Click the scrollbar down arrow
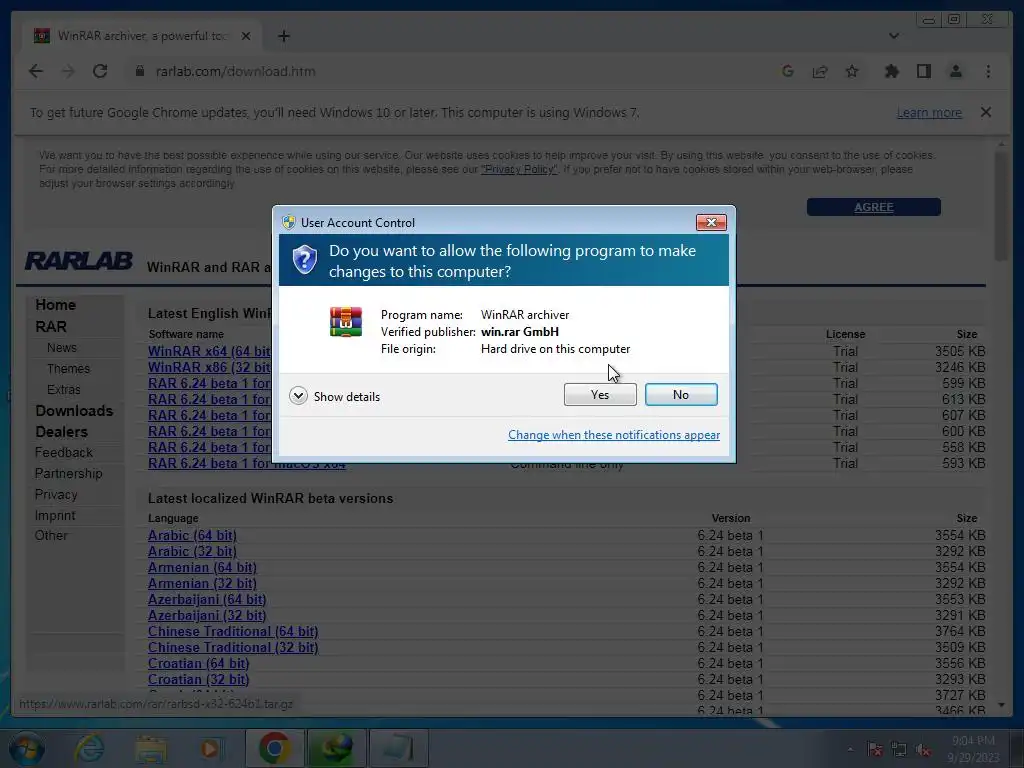Screen dimensions: 1024x768 (1001, 705)
